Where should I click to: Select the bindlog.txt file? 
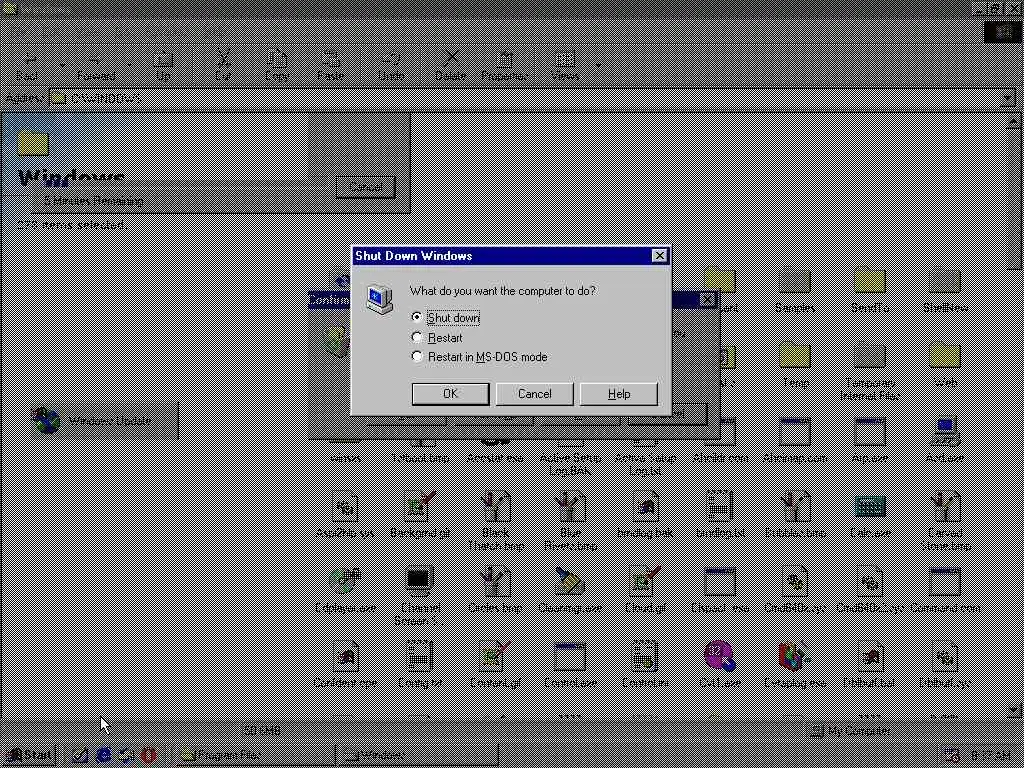click(720, 516)
